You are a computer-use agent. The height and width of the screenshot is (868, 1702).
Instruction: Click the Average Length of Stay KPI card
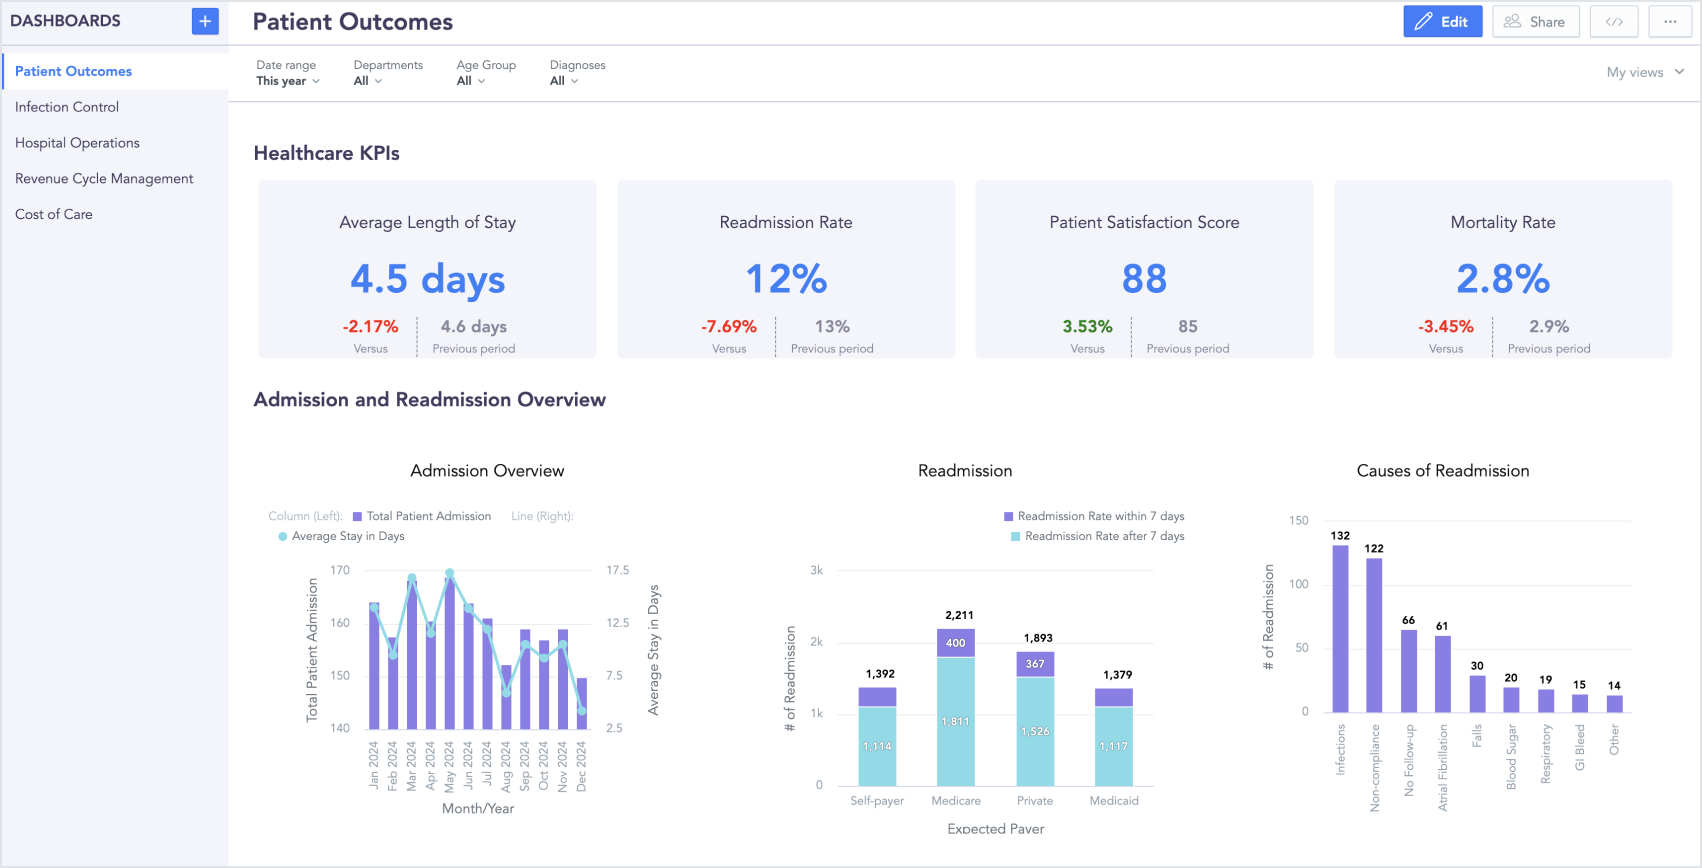pos(428,269)
